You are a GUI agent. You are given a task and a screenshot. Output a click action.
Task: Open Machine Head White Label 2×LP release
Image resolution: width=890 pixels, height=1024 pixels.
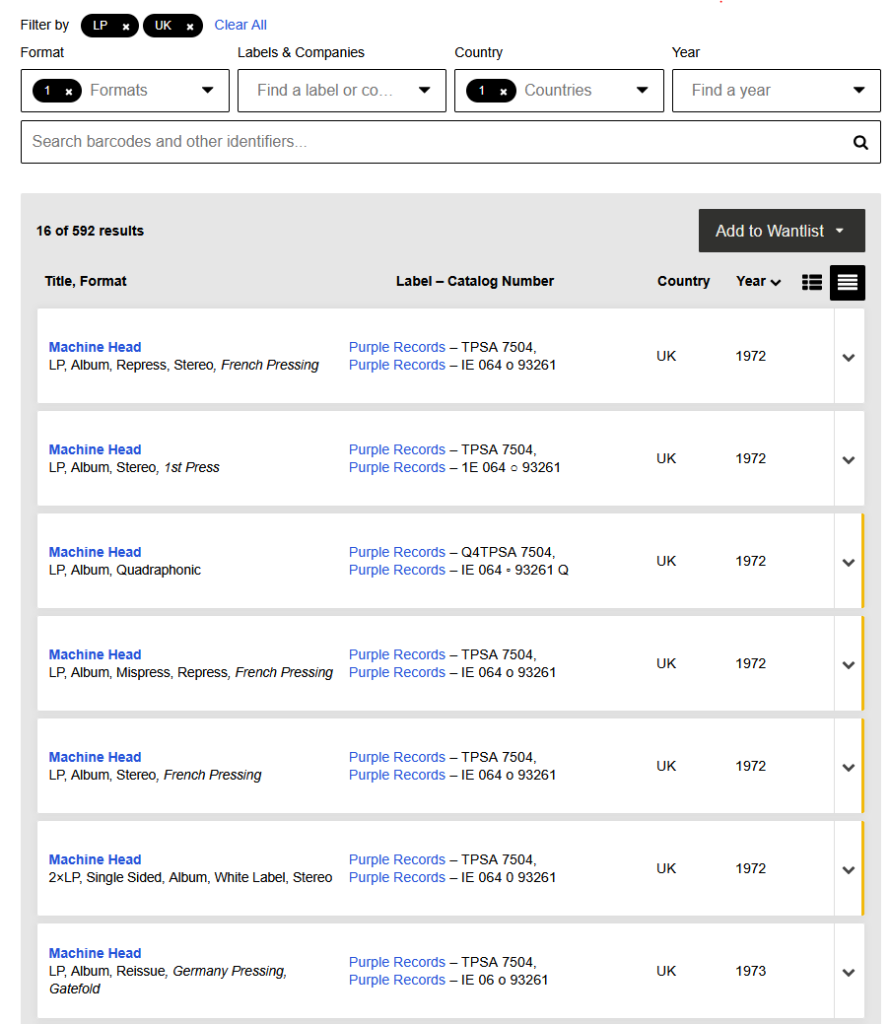95,859
